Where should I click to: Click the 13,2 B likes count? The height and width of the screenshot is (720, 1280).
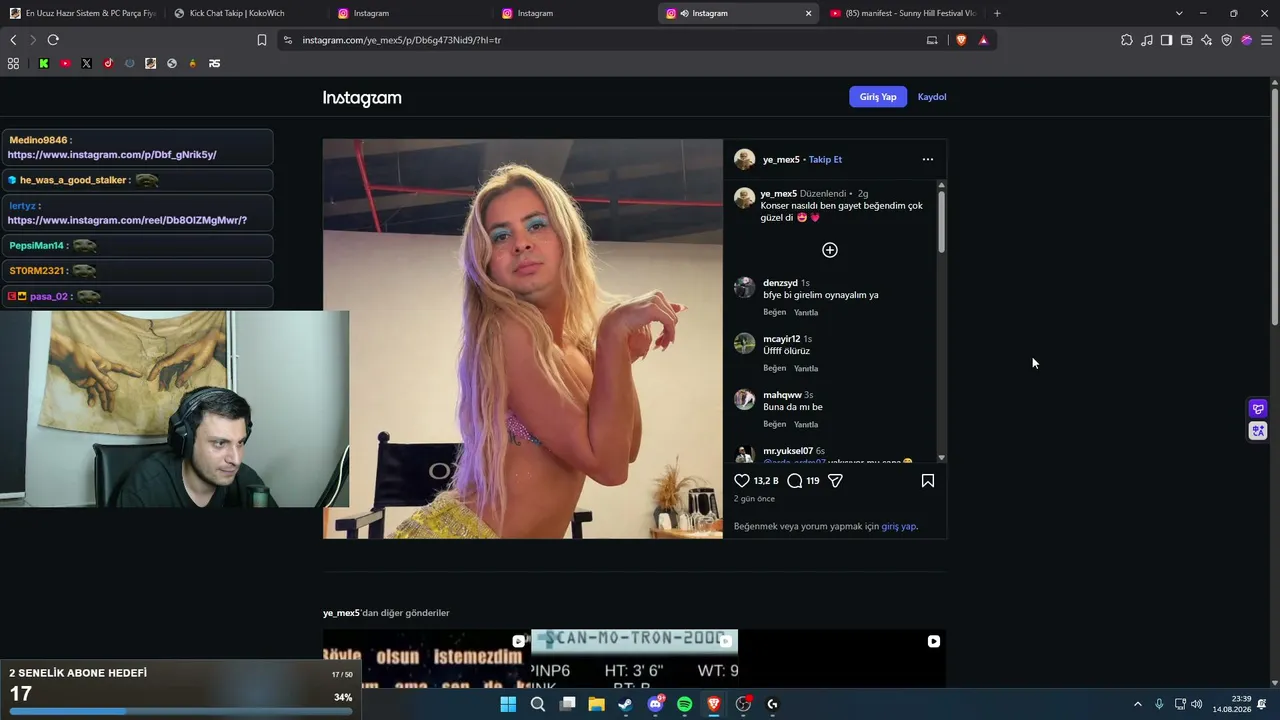click(x=766, y=481)
